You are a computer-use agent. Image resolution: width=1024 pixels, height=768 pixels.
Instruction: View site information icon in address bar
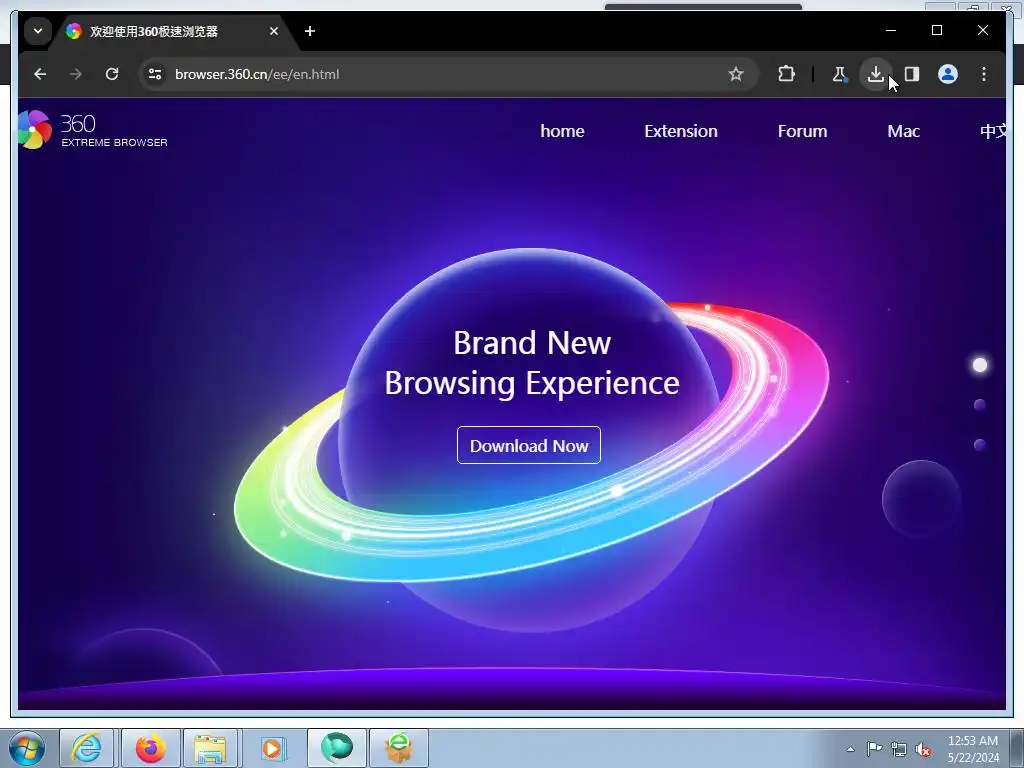pos(155,74)
